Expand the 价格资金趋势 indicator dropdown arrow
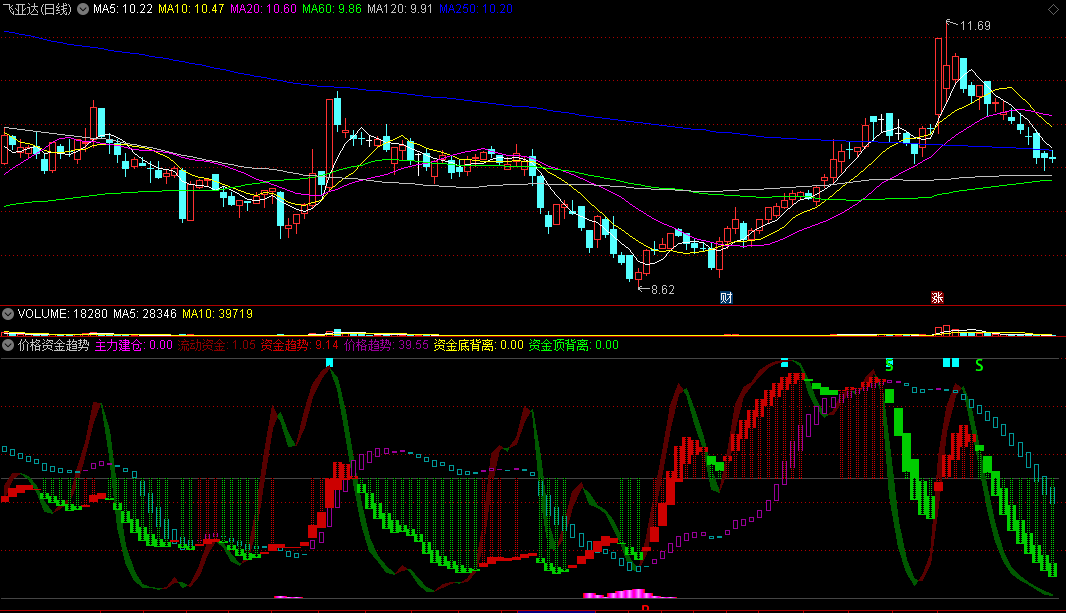The height and width of the screenshot is (613, 1066). [8, 345]
